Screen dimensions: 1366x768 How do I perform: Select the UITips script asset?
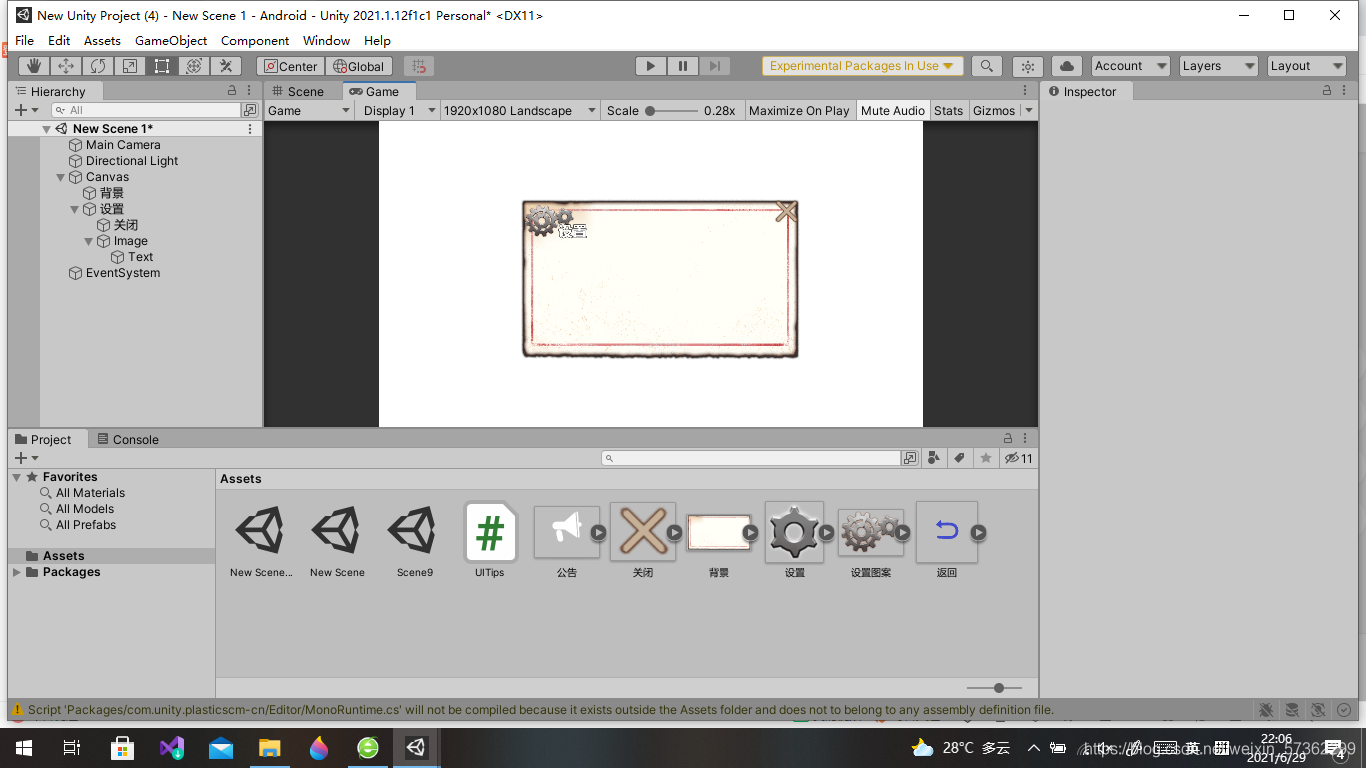click(490, 542)
